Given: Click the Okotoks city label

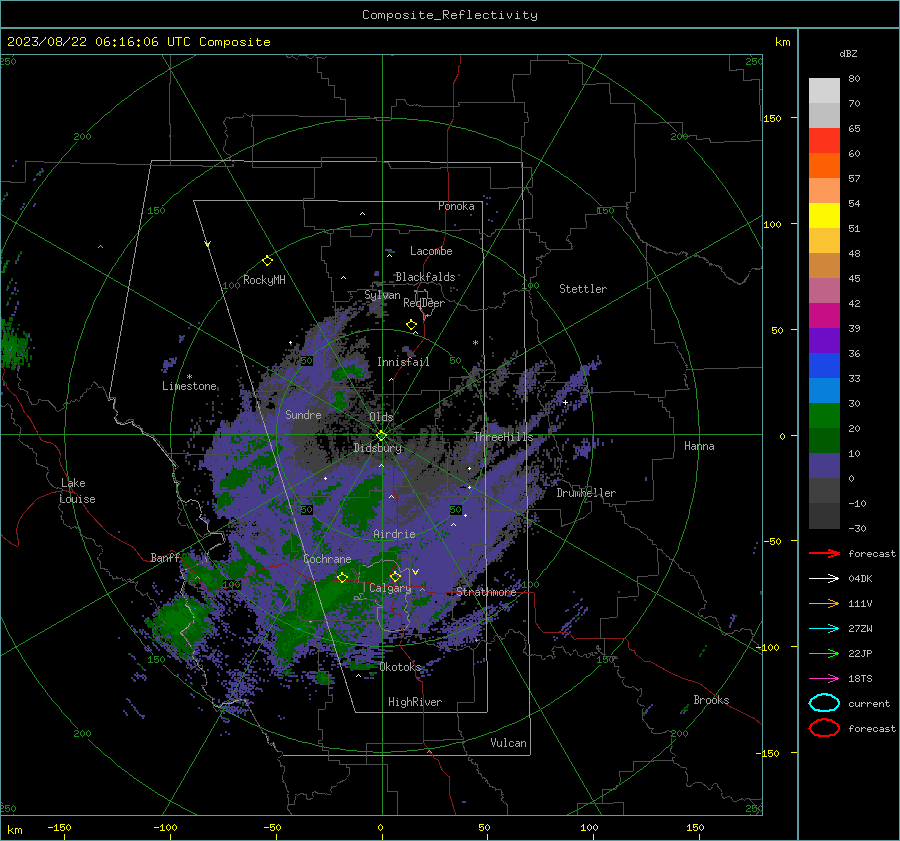Looking at the screenshot, I should point(400,667).
